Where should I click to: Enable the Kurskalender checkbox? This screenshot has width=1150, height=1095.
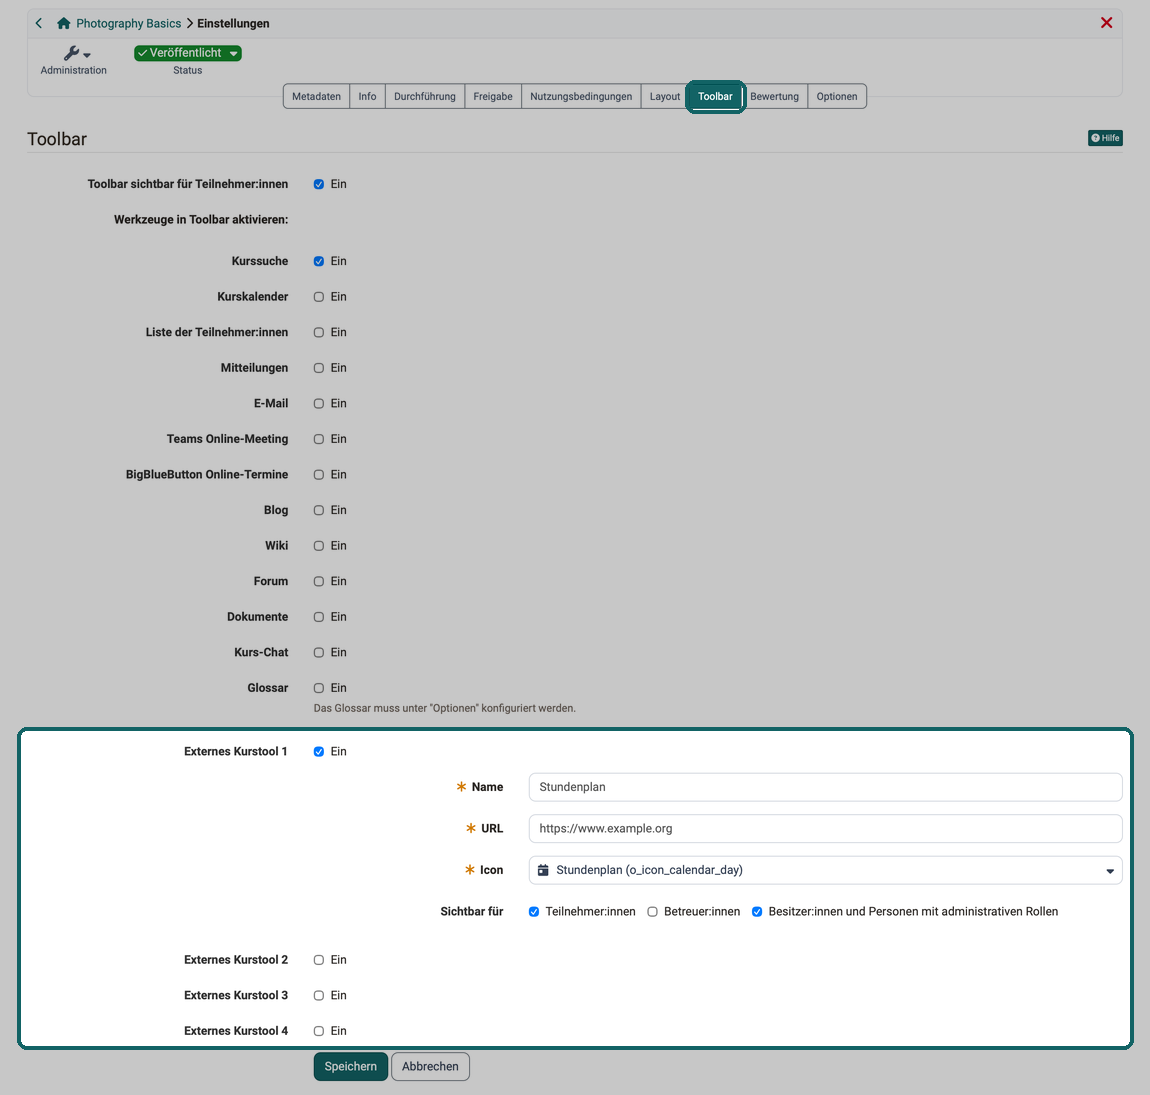coord(318,297)
